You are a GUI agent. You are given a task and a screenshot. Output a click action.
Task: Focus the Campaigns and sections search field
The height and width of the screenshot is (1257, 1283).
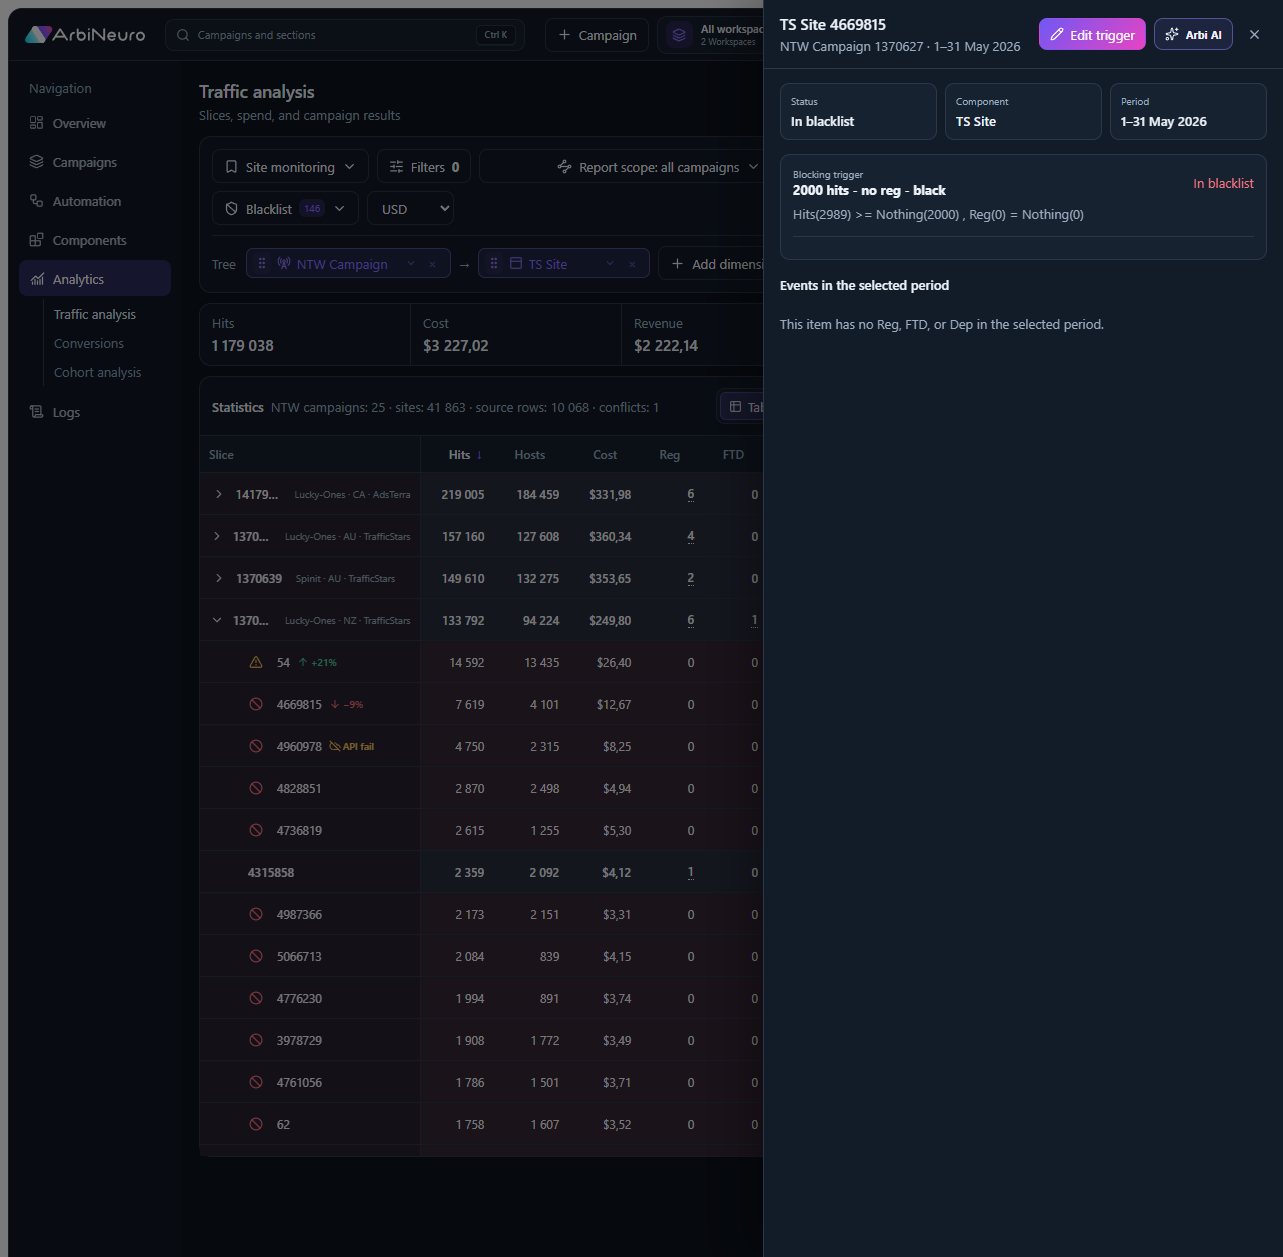coord(345,35)
